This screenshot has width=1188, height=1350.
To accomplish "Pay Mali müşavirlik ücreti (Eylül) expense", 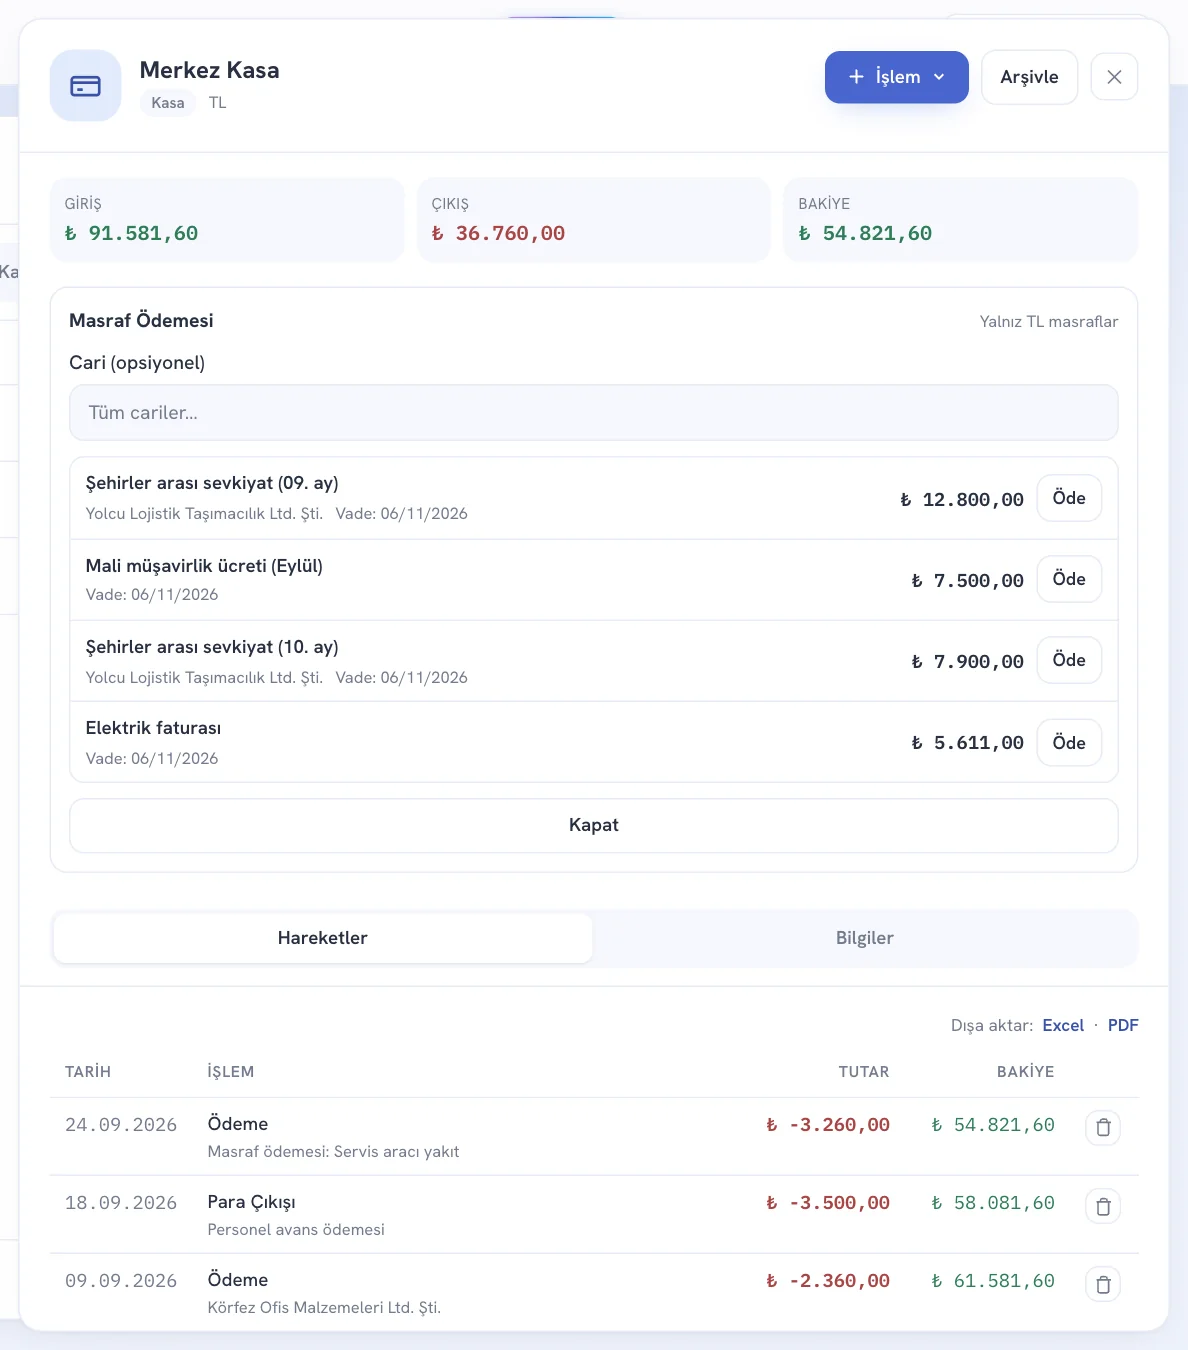I will 1069,579.
